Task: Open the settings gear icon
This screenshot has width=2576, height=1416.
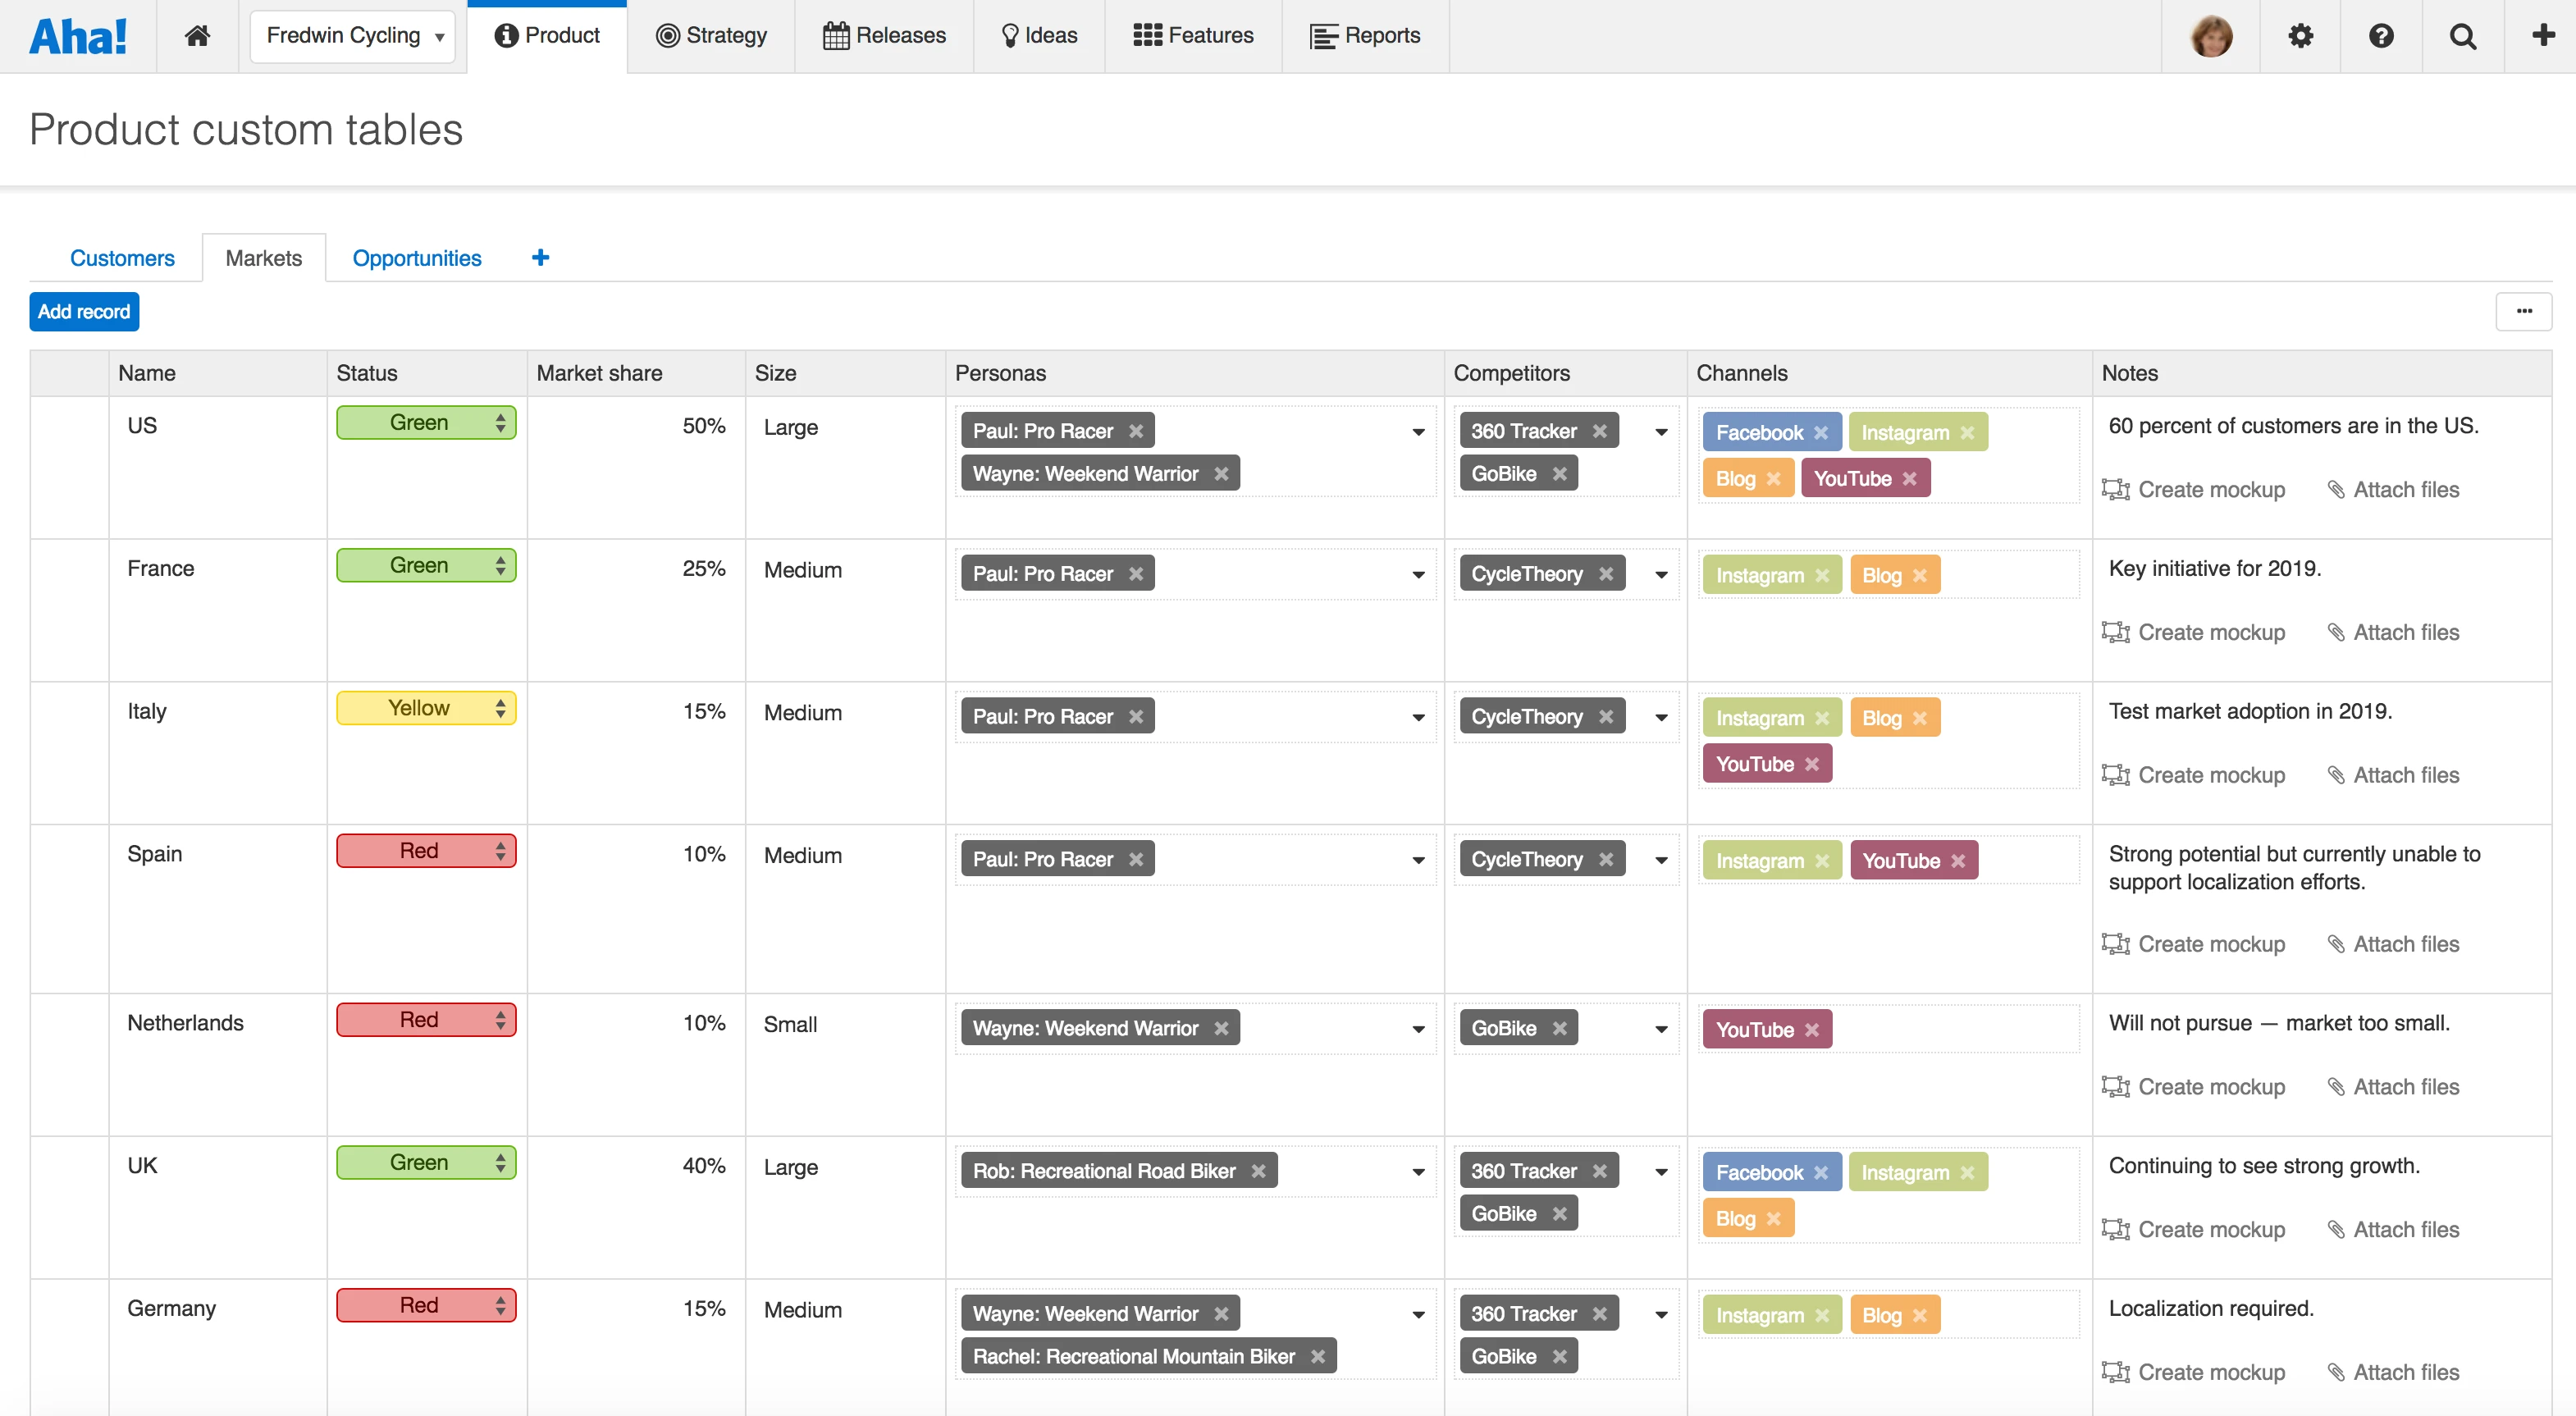Action: pos(2300,36)
